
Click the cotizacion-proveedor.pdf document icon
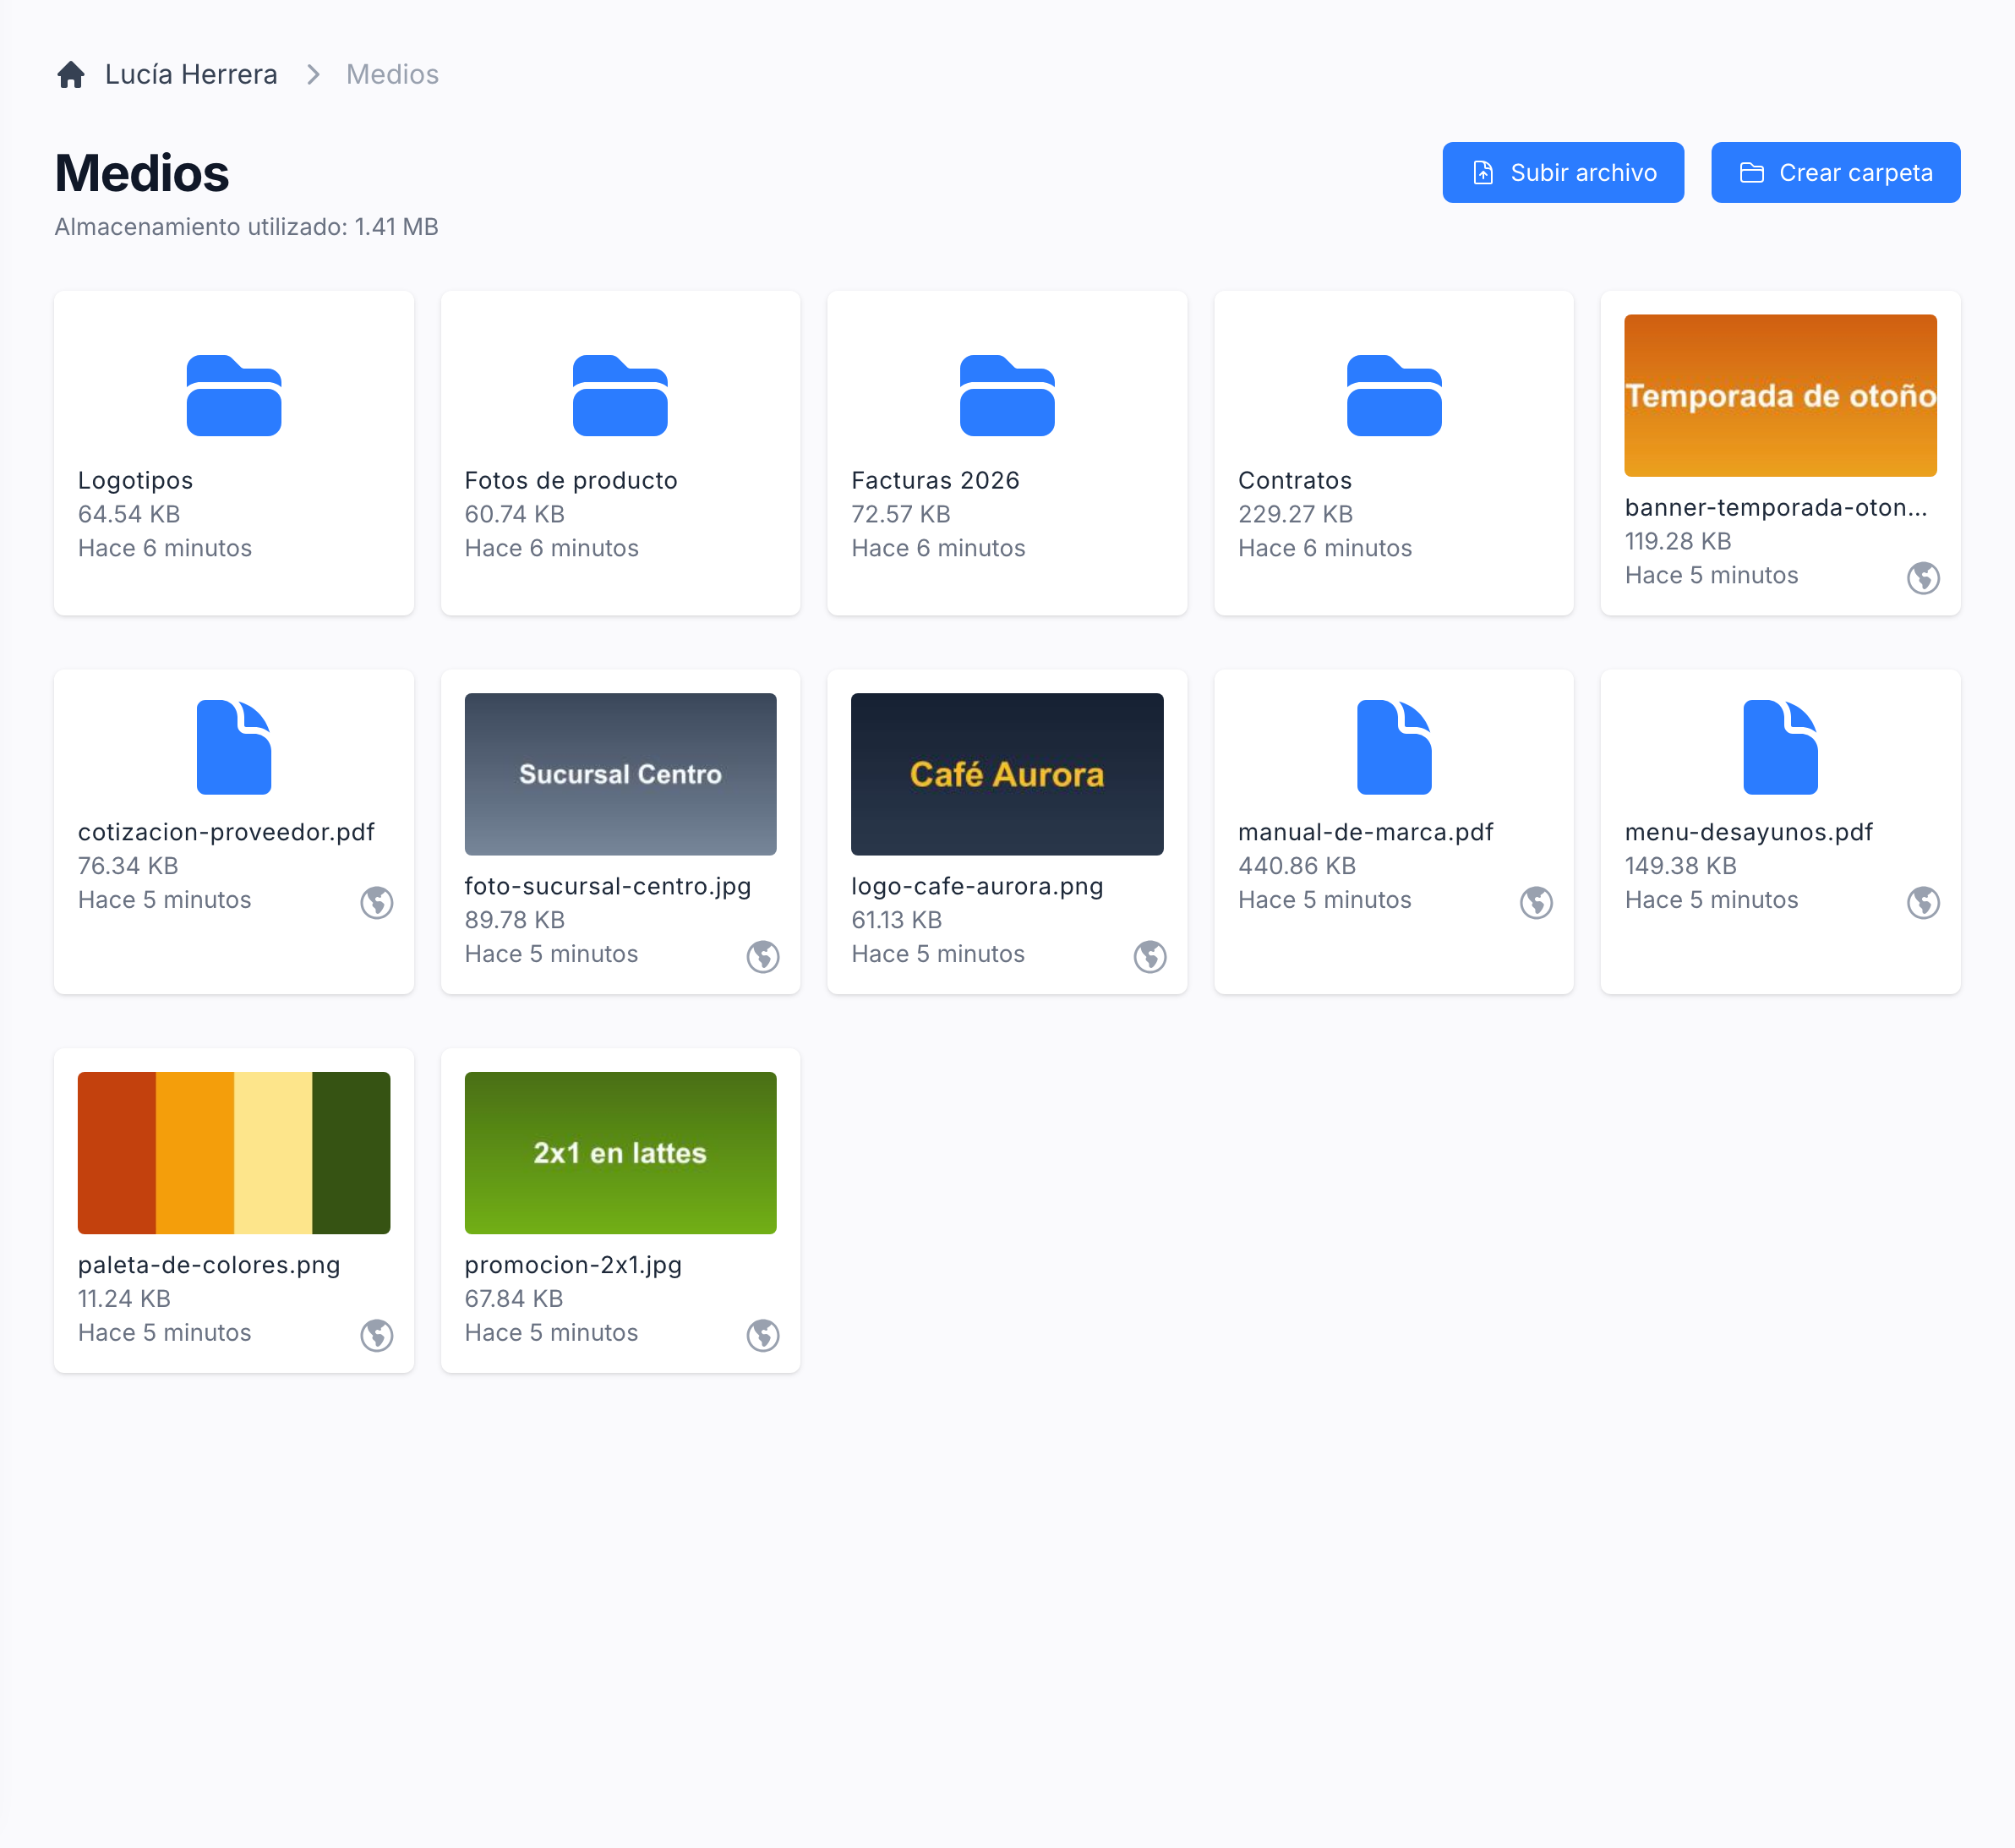(x=234, y=747)
